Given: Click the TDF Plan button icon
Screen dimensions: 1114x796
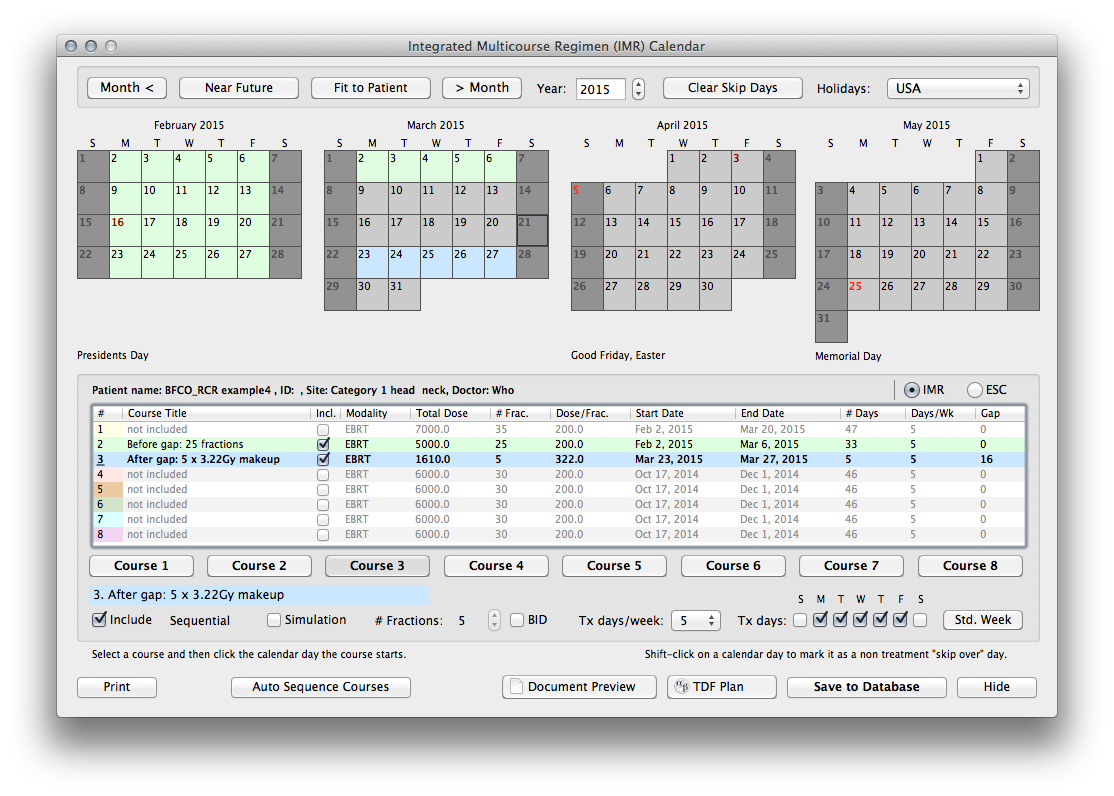Looking at the screenshot, I should (683, 687).
